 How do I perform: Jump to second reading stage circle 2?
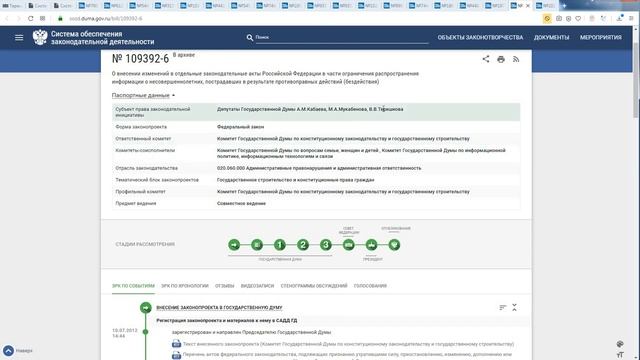pyautogui.click(x=303, y=245)
